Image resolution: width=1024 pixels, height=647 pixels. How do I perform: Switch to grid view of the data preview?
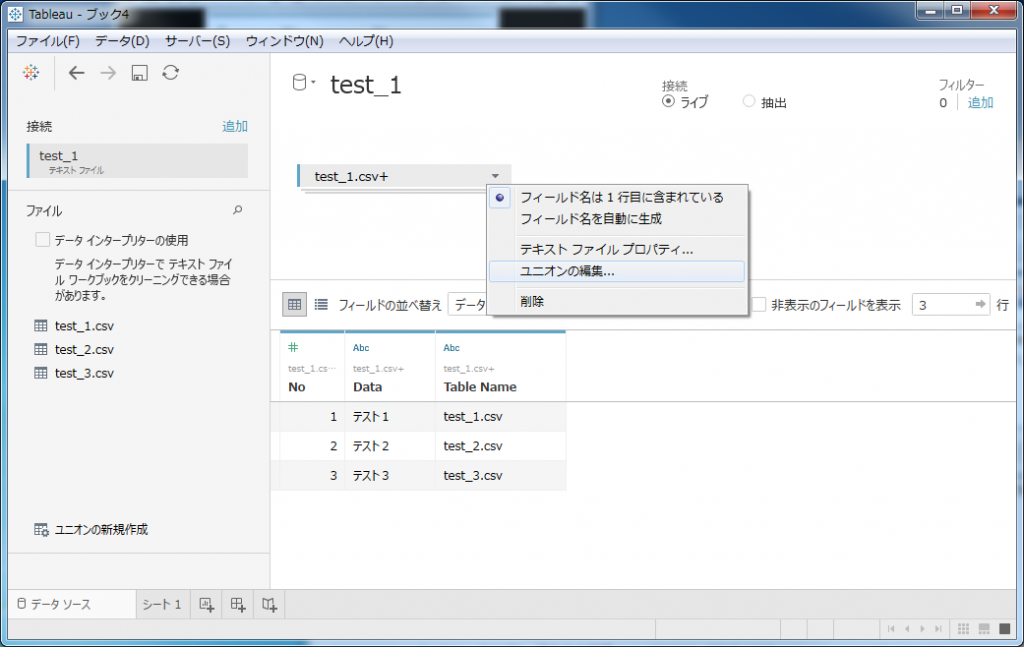(x=293, y=304)
